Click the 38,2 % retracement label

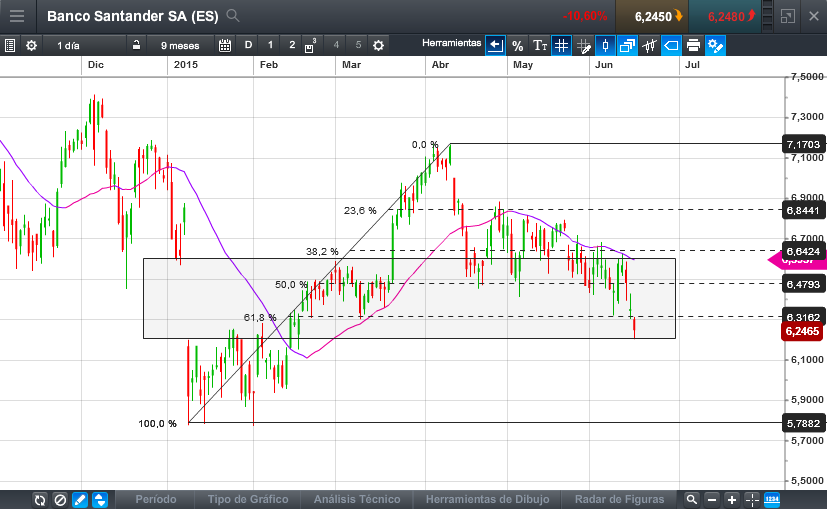pyautogui.click(x=322, y=252)
